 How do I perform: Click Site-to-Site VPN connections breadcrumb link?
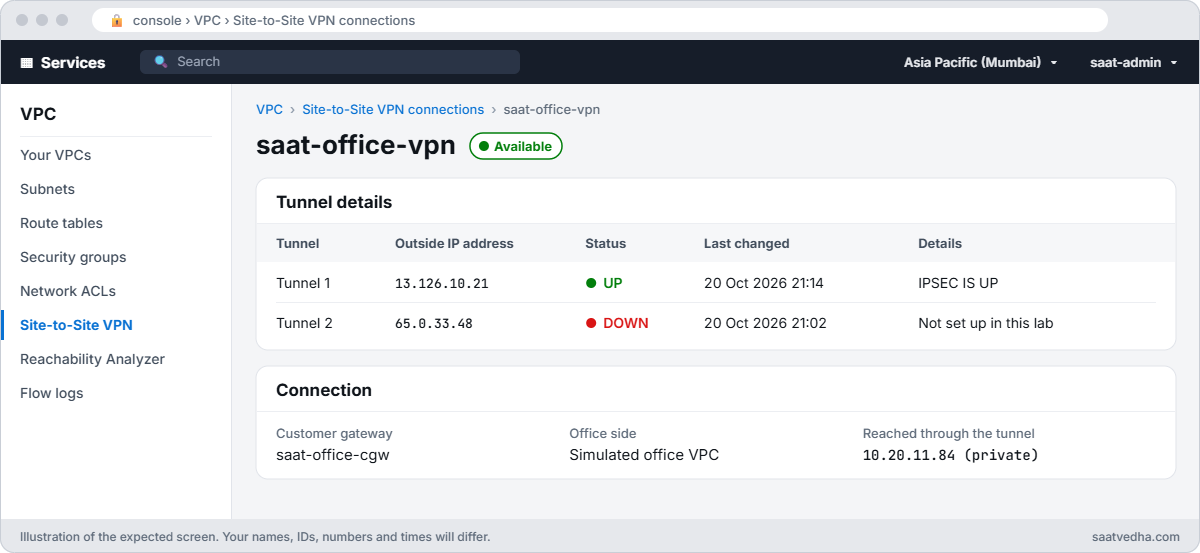click(393, 110)
